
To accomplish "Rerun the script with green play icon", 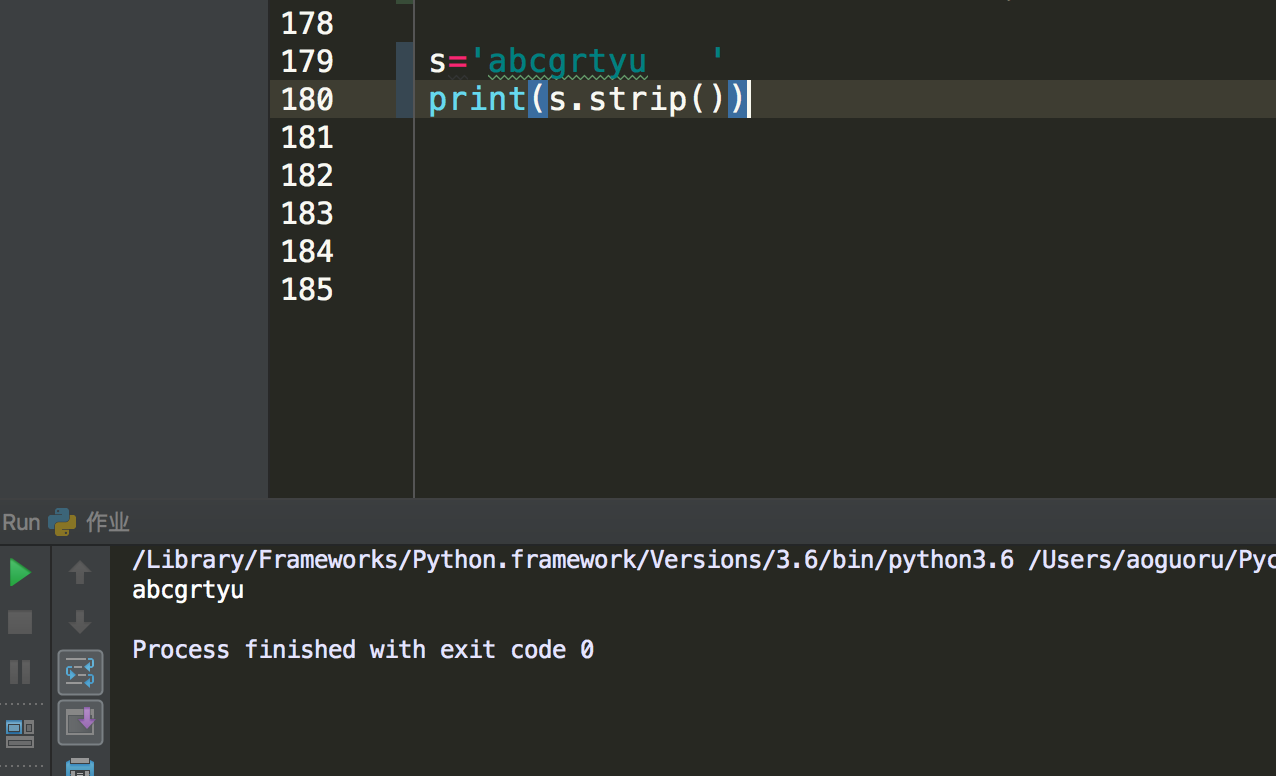I will pyautogui.click(x=20, y=573).
